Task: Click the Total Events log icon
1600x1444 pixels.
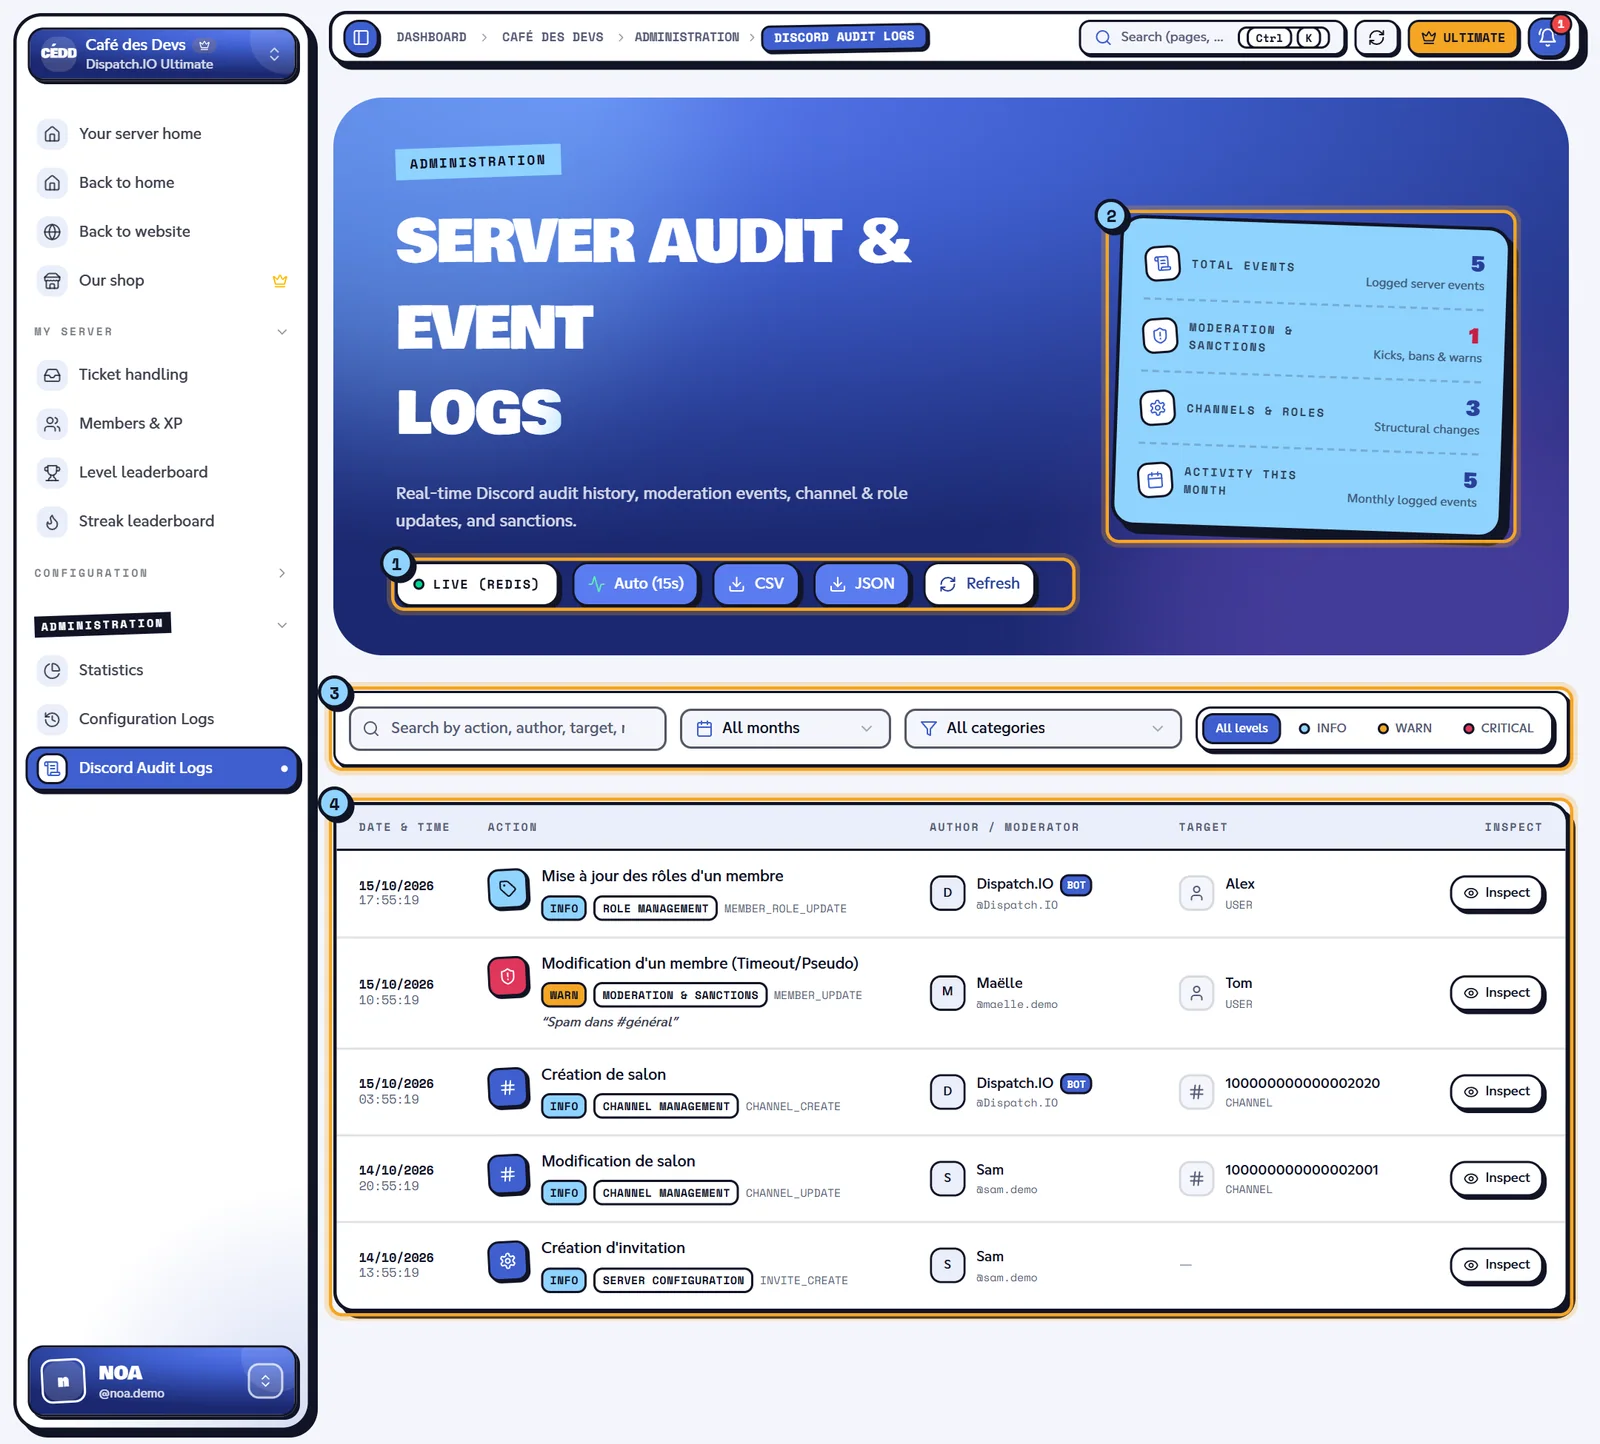Action: pos(1162,264)
